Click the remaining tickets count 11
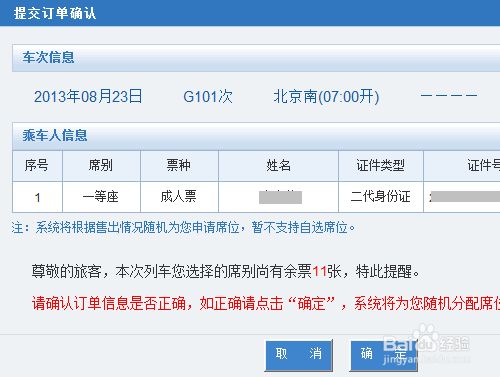 pos(319,272)
